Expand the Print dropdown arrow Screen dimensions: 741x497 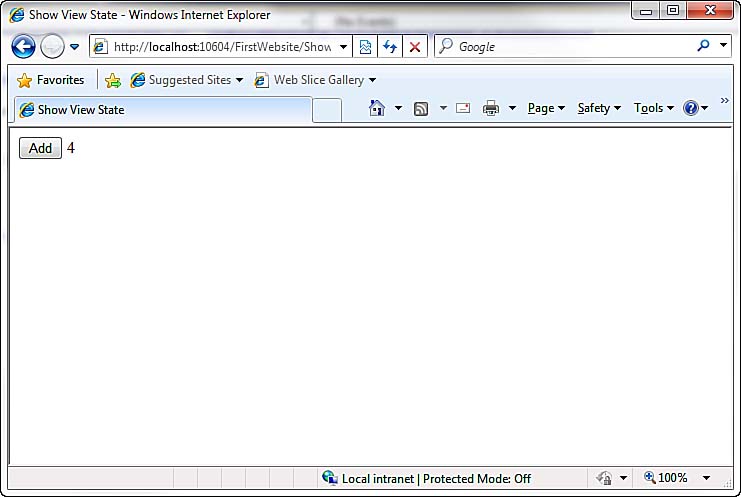click(512, 108)
